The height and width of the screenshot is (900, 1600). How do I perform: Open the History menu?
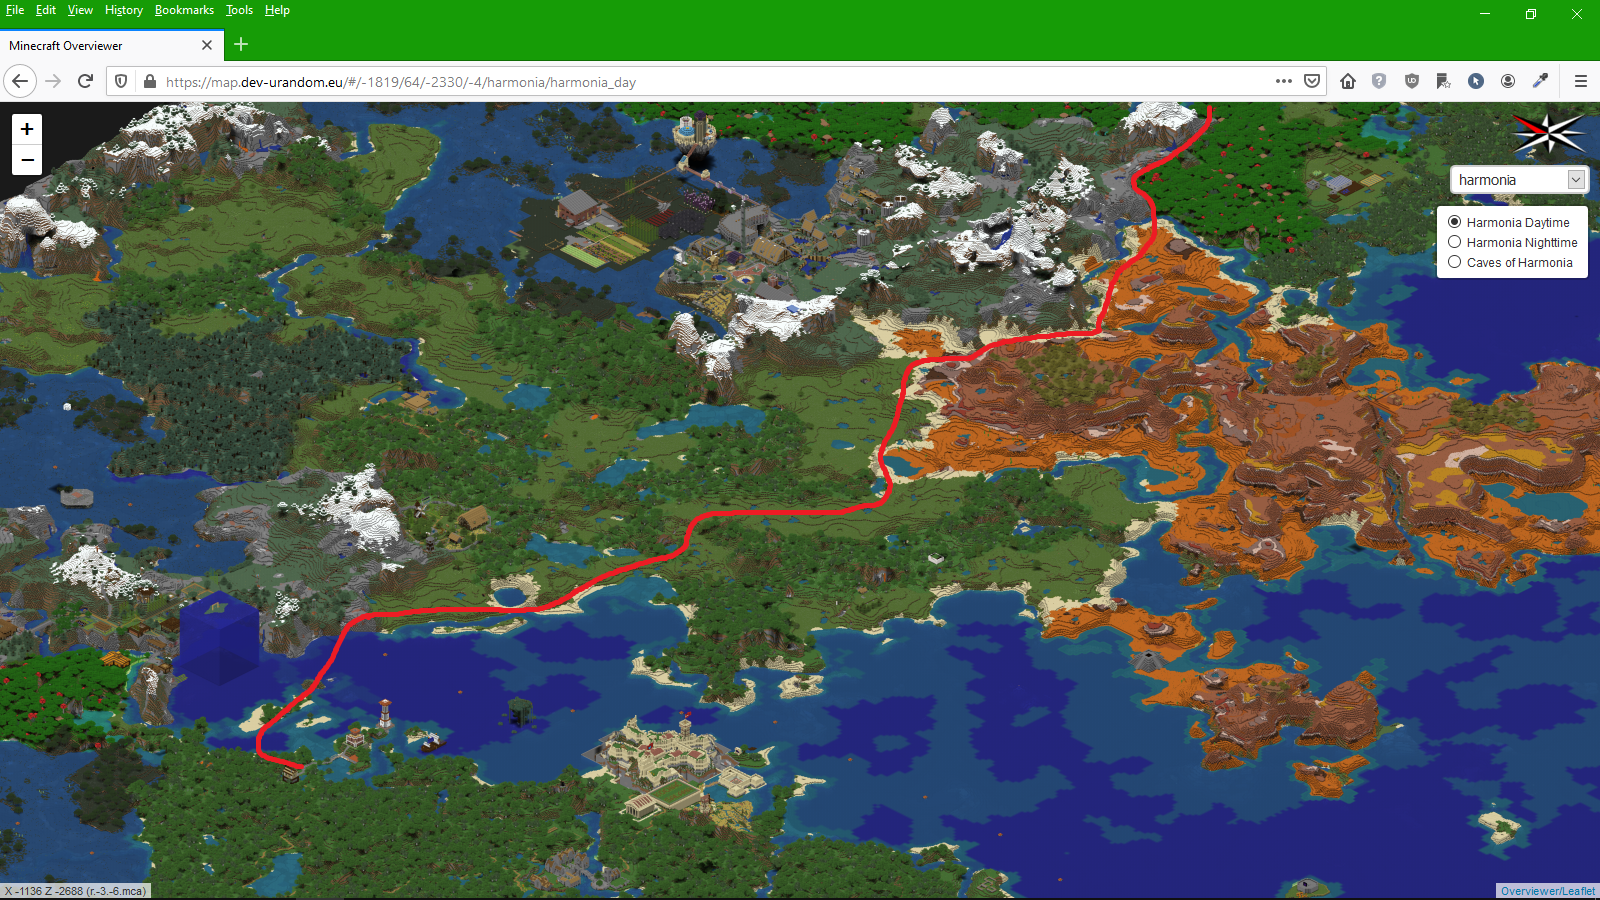(x=124, y=10)
